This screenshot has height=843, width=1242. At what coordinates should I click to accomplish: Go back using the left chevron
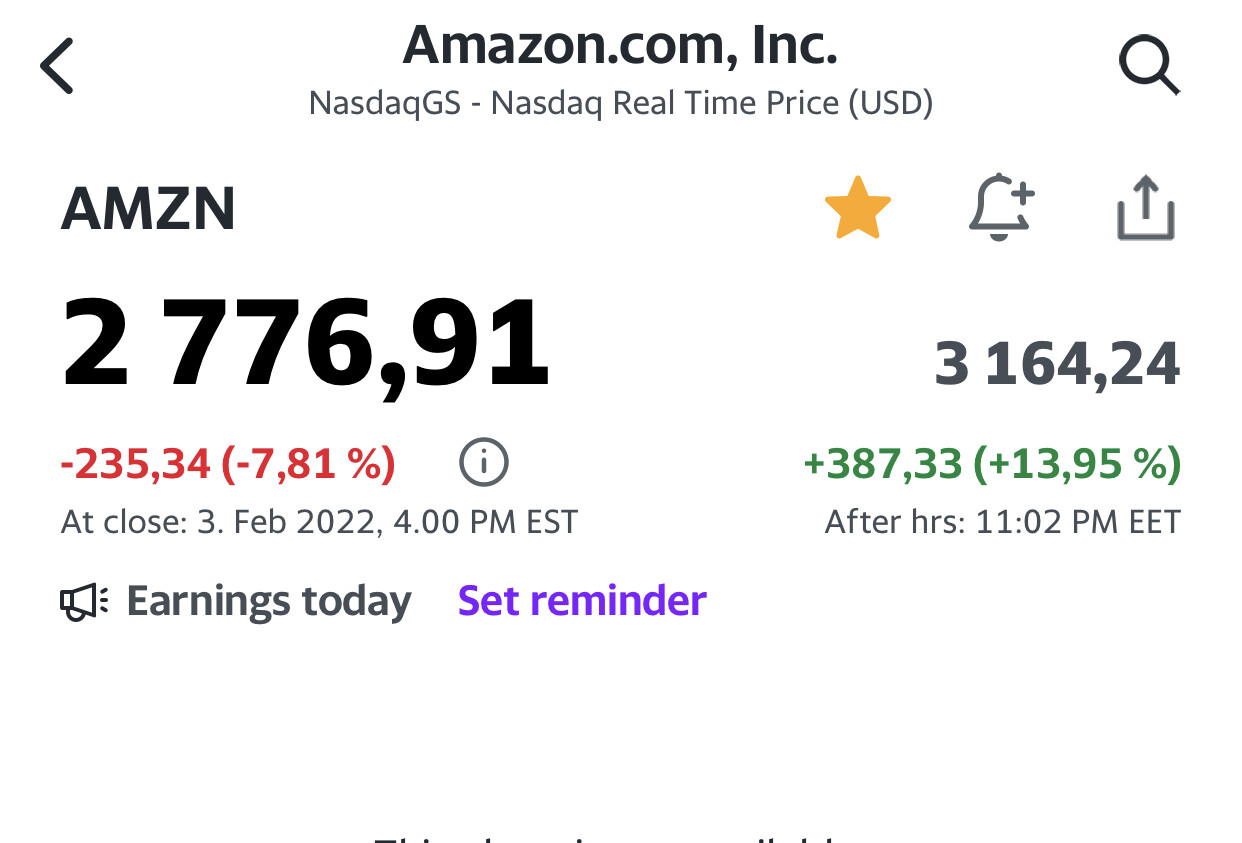pyautogui.click(x=57, y=65)
